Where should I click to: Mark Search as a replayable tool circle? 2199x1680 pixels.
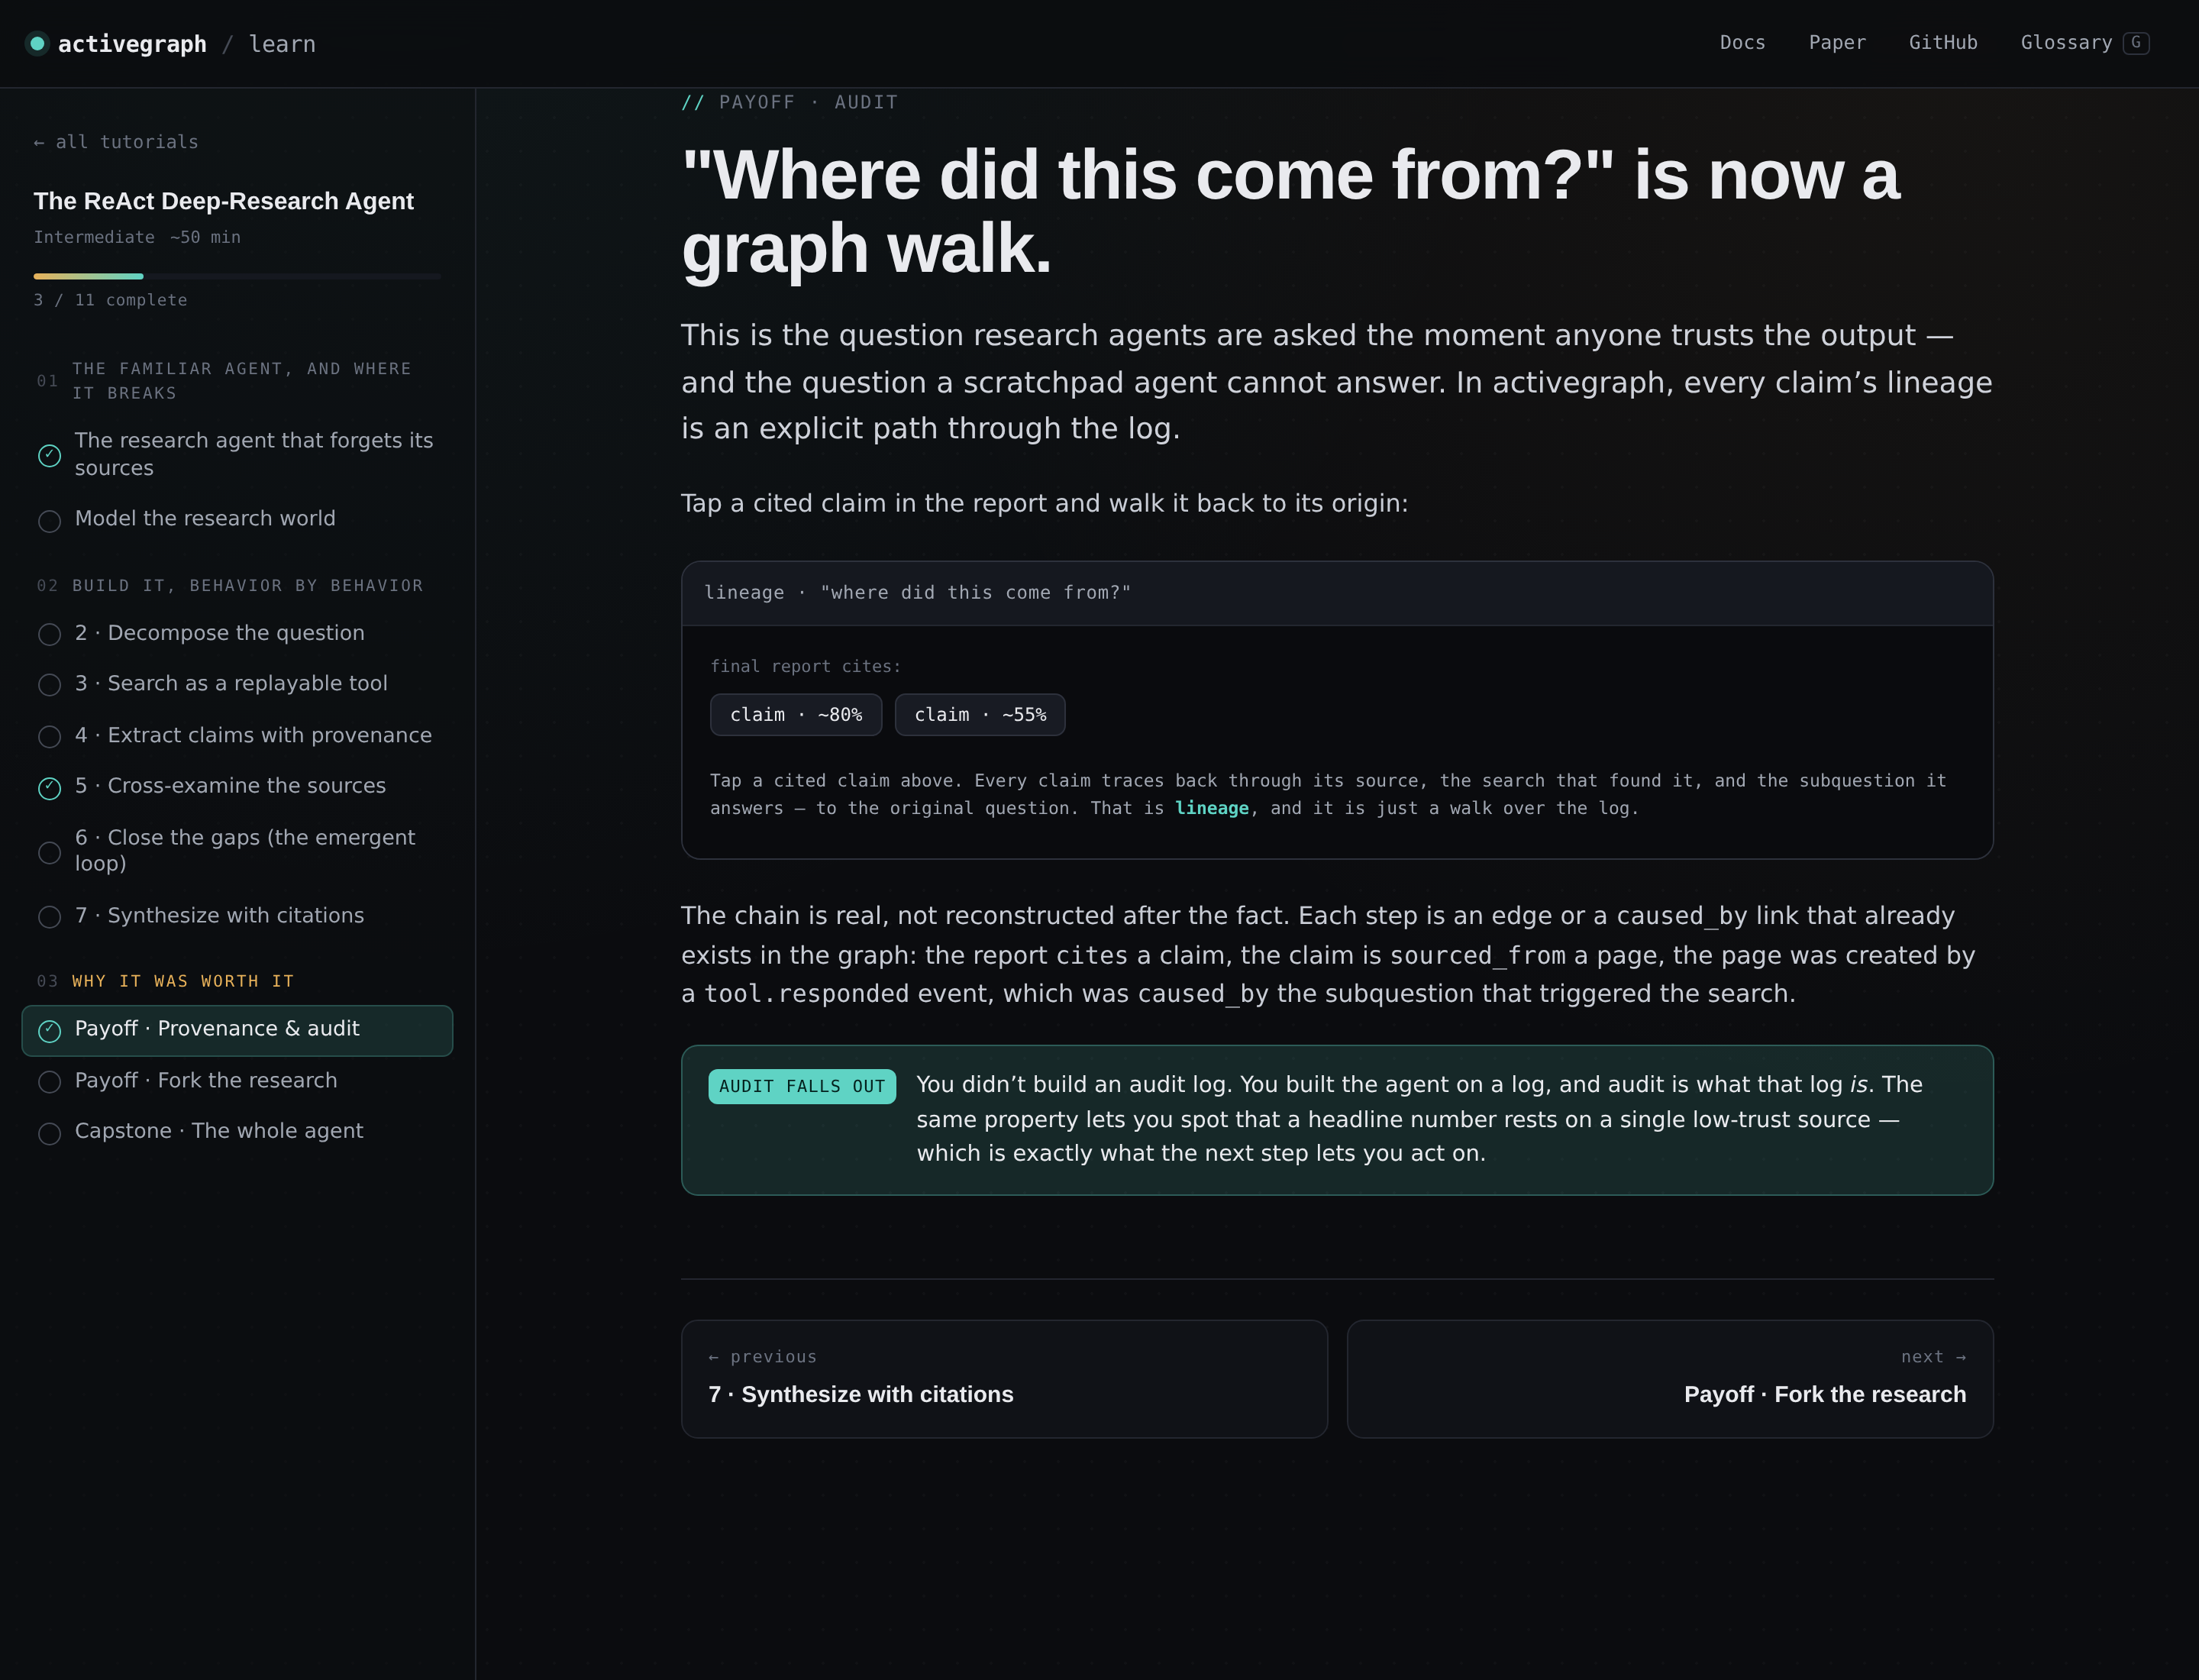pyautogui.click(x=49, y=685)
